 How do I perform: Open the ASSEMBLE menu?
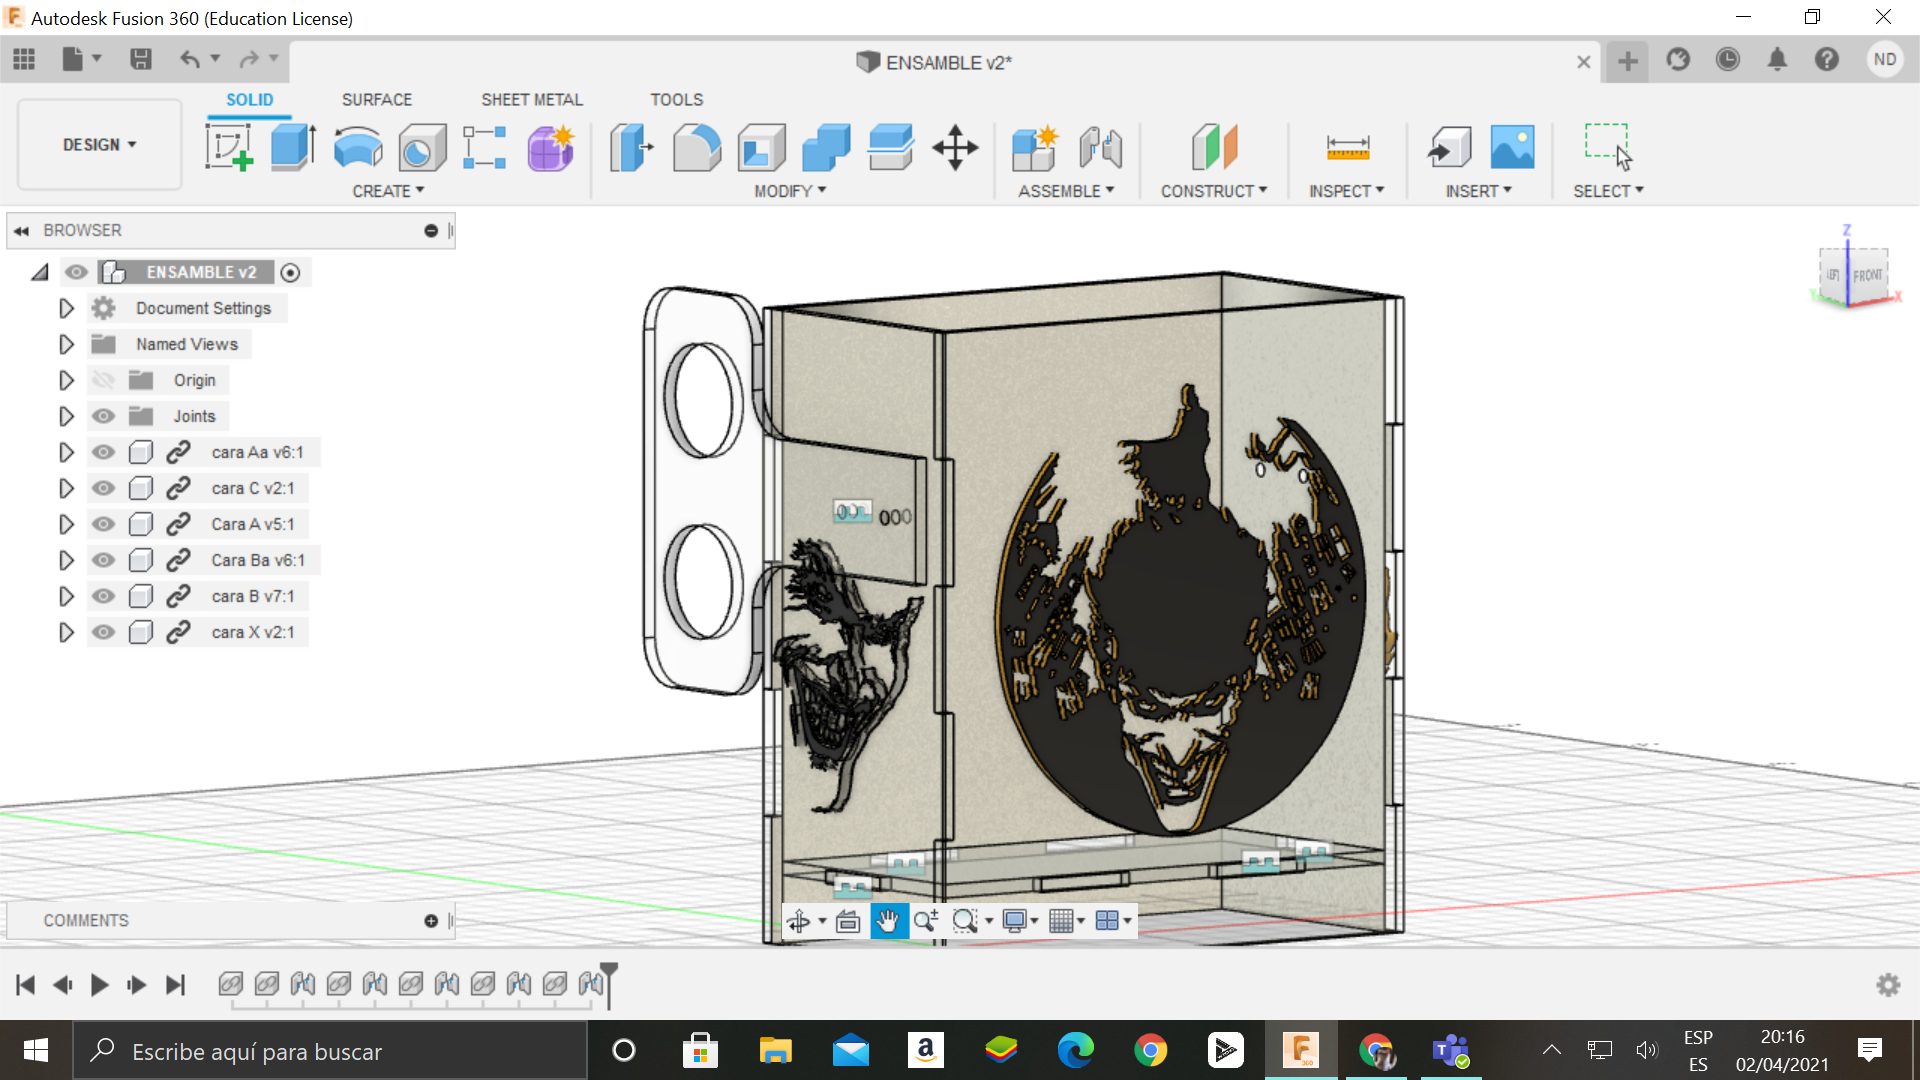click(1066, 191)
